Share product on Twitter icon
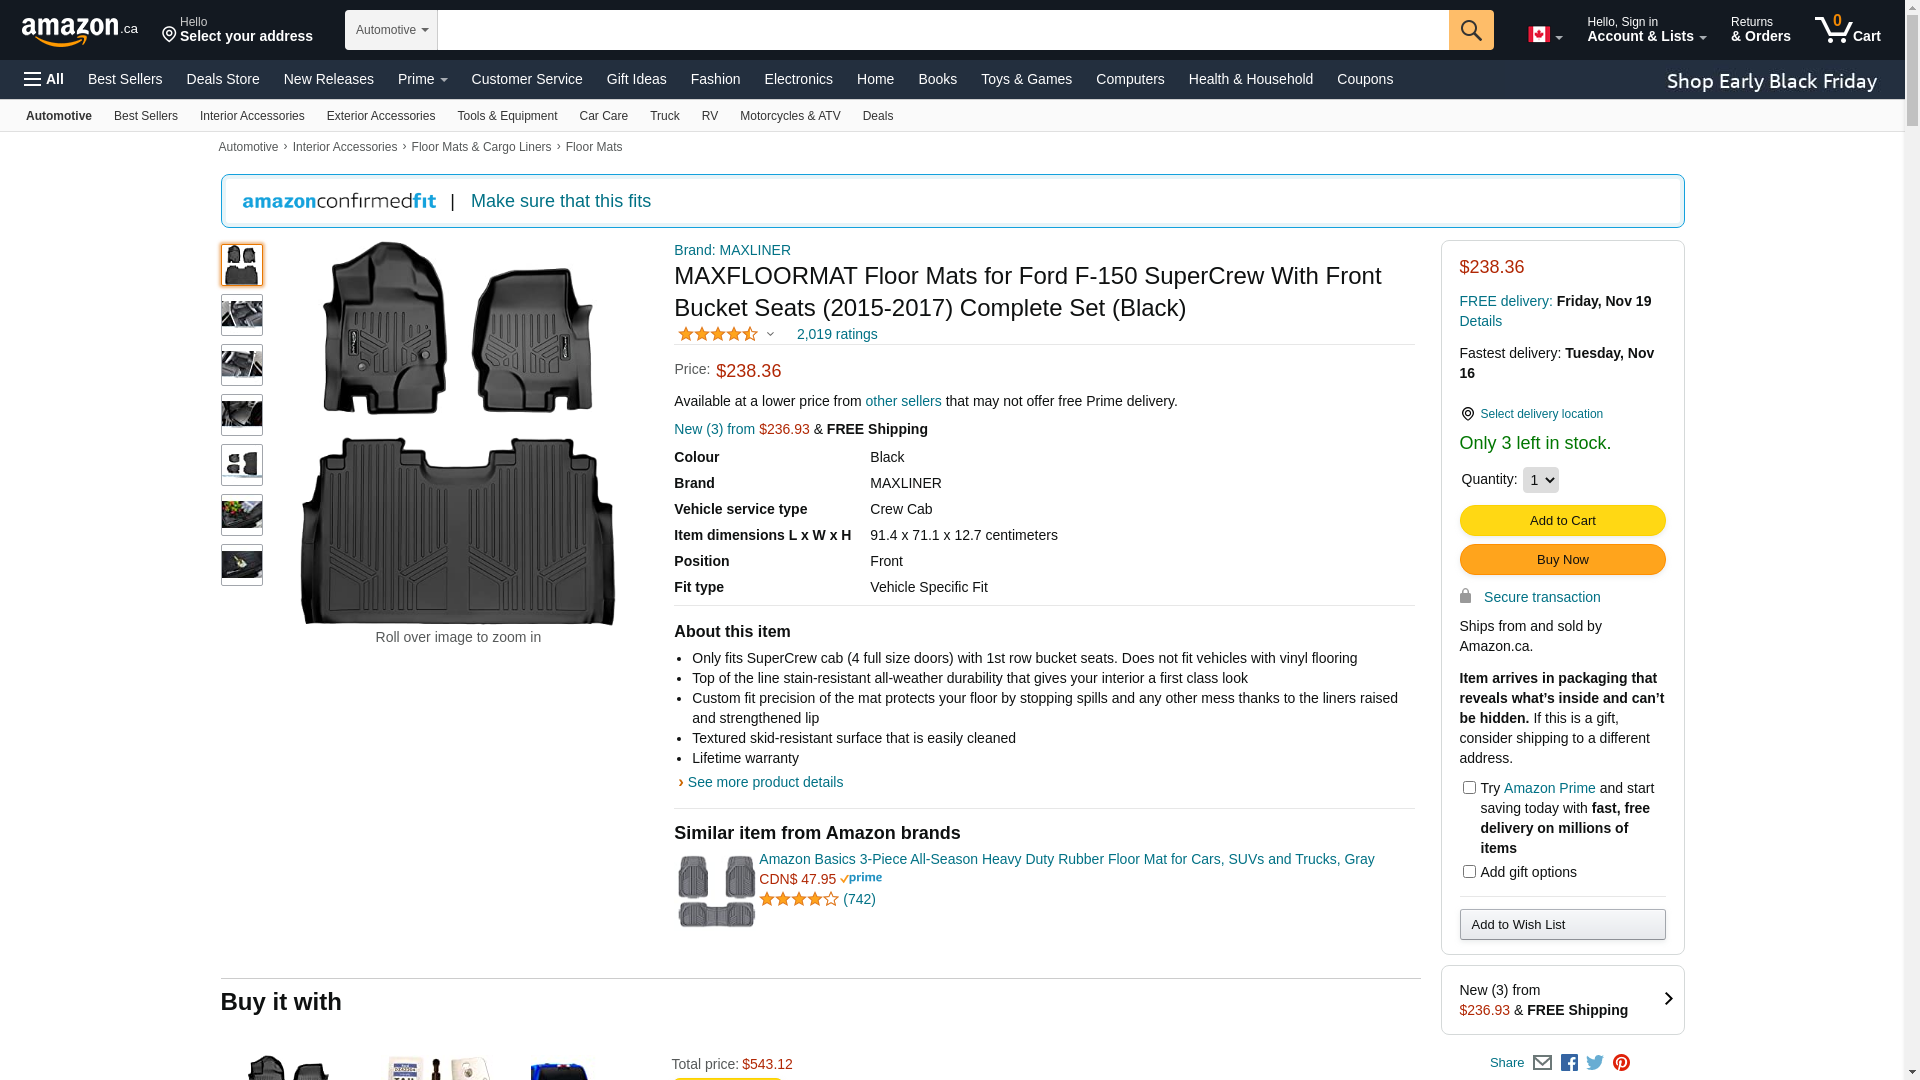This screenshot has height=1080, width=1920. (1595, 1063)
